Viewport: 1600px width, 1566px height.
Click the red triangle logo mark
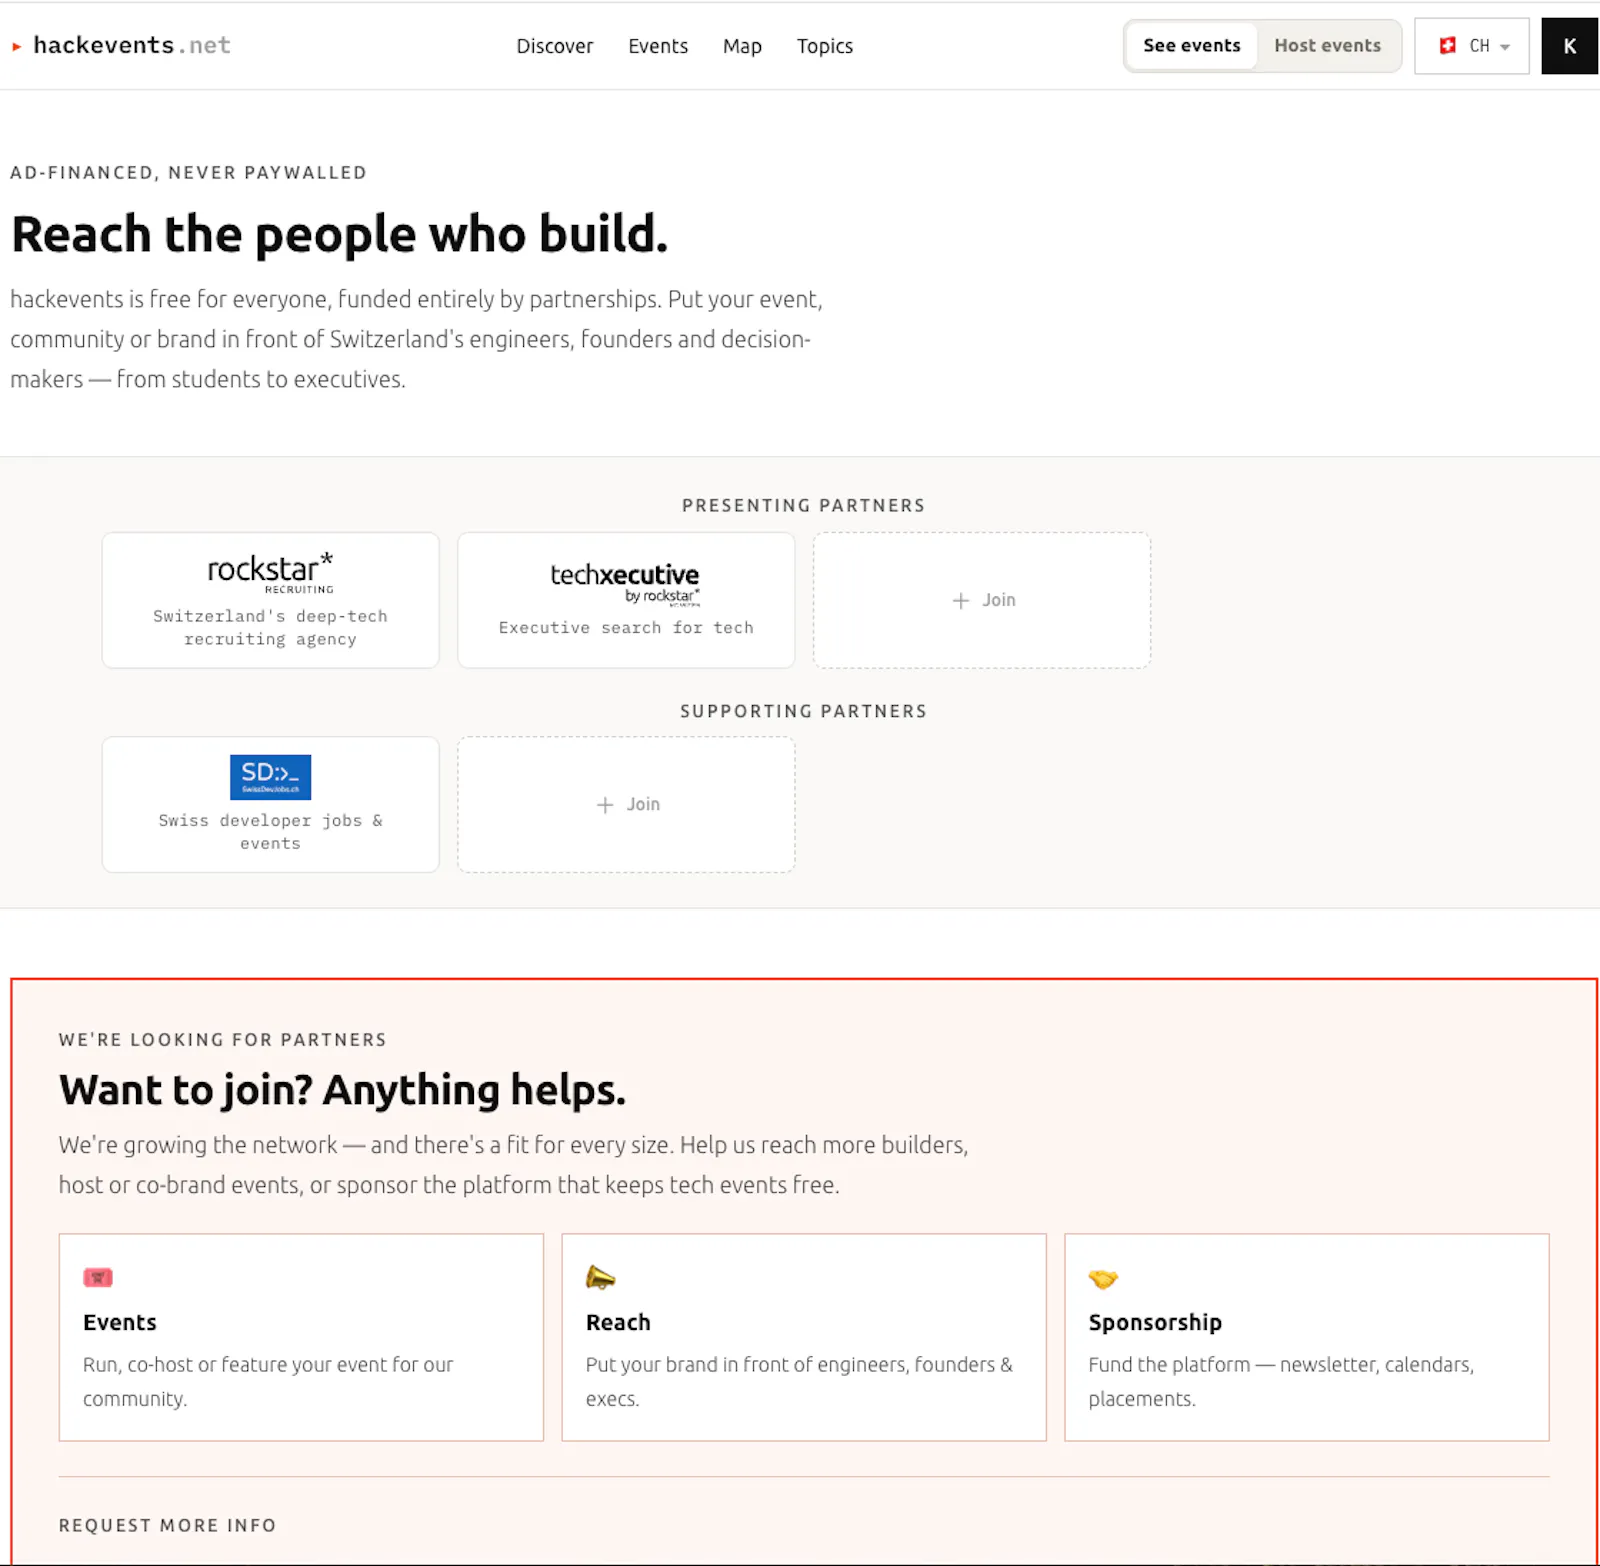[16, 46]
